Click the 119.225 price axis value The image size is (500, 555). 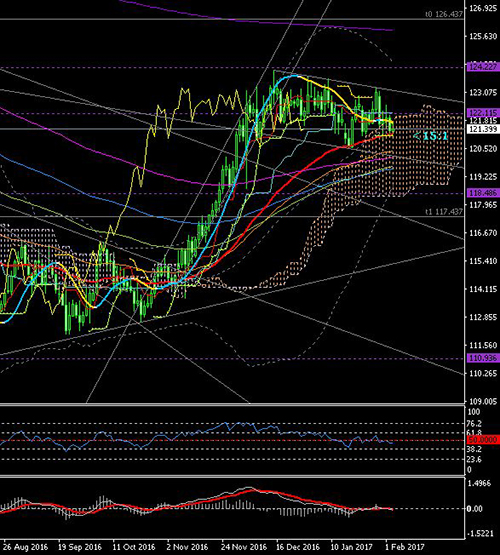coord(483,177)
